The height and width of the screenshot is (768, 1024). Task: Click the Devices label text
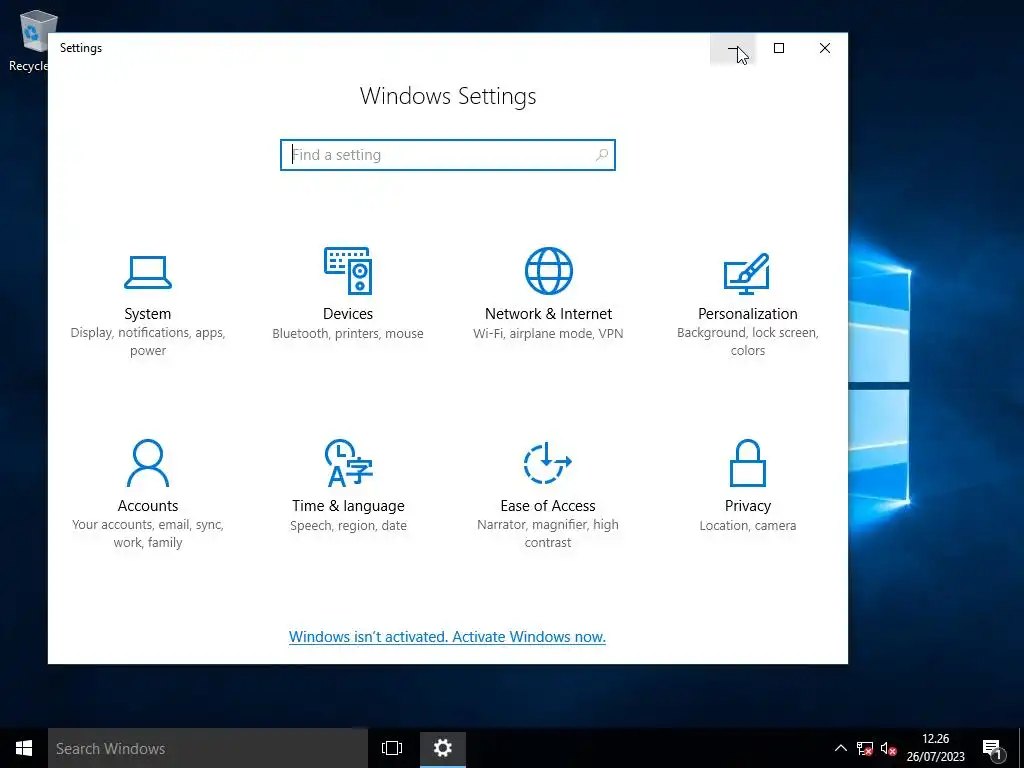pyautogui.click(x=348, y=313)
